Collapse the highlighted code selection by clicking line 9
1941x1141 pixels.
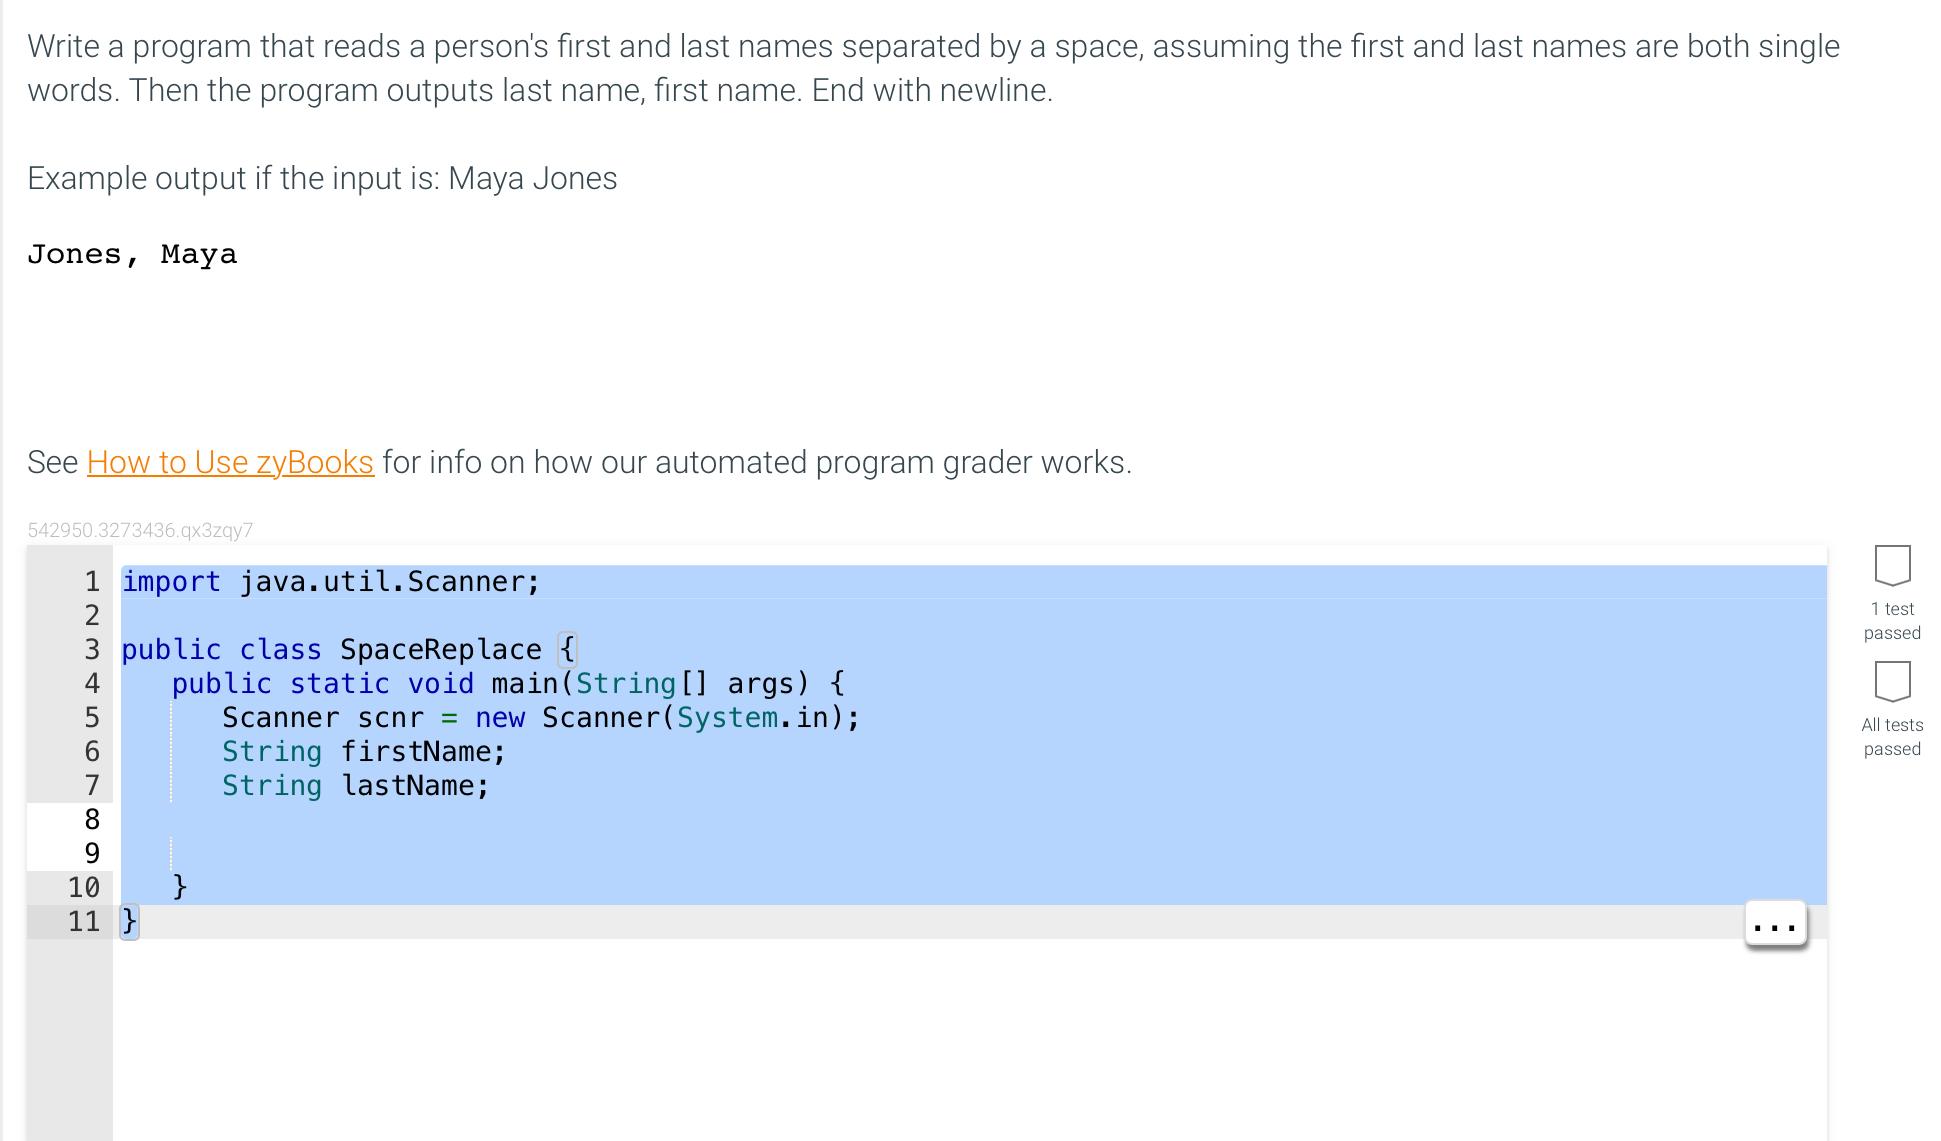(x=91, y=853)
